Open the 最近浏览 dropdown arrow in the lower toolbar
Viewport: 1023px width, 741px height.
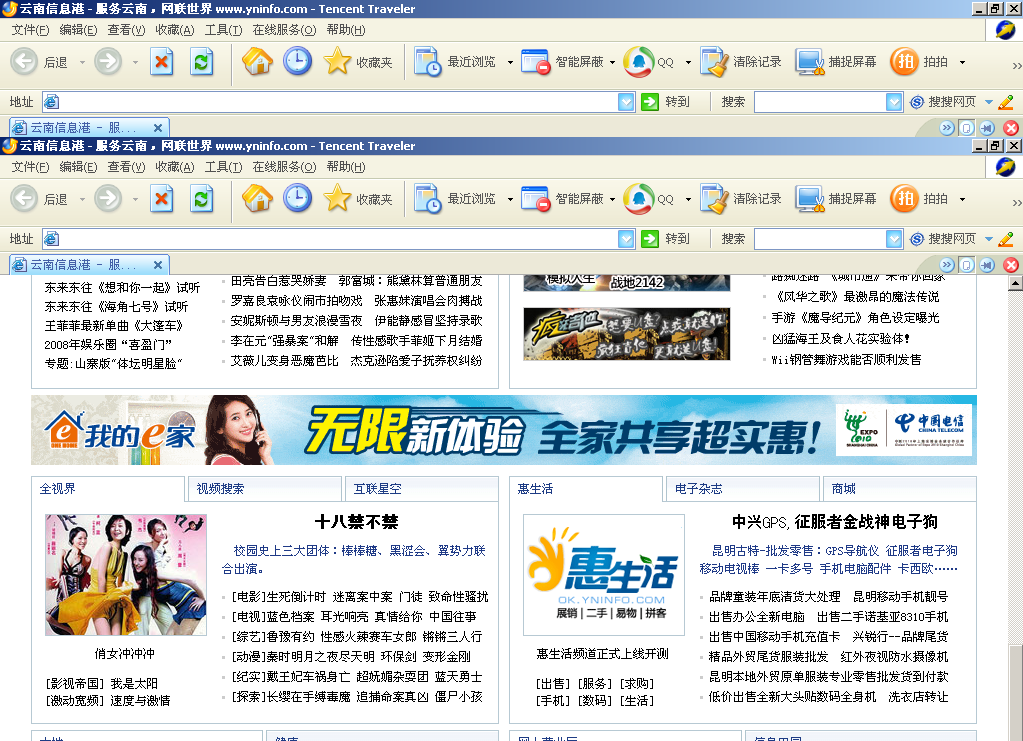[510, 200]
